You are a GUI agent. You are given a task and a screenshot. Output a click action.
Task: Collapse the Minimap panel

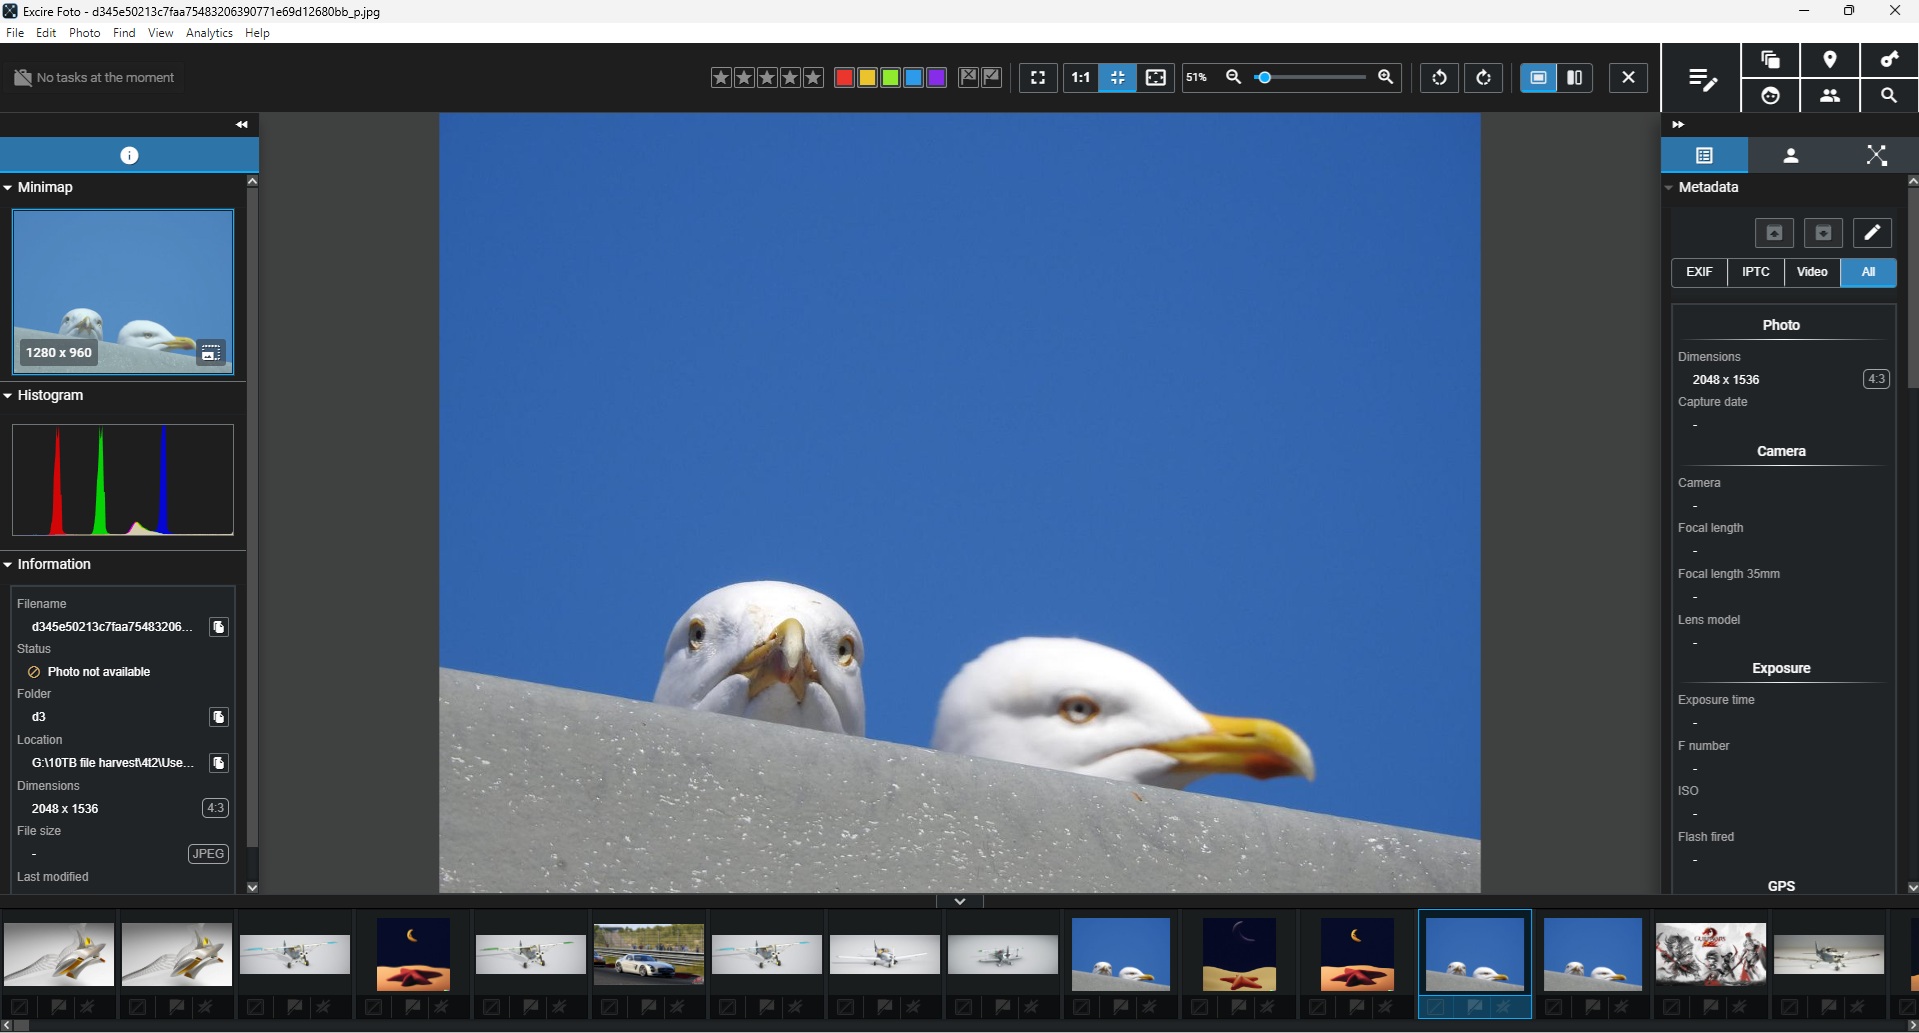coord(8,187)
